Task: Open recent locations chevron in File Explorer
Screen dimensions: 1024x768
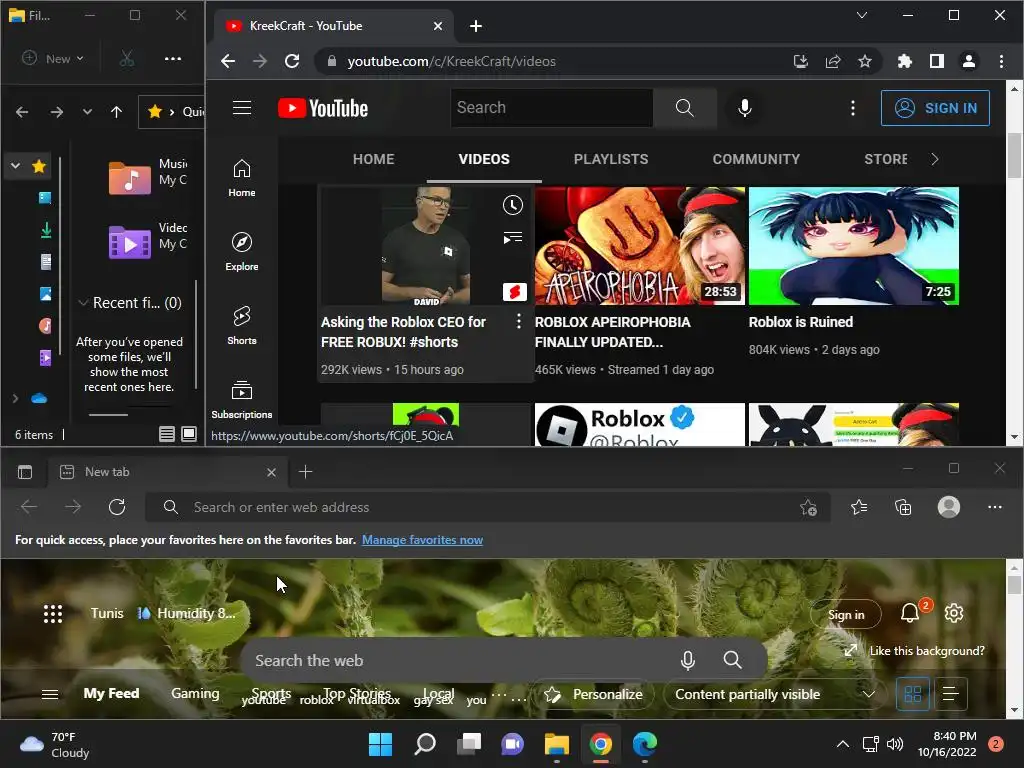Action: pos(87,112)
